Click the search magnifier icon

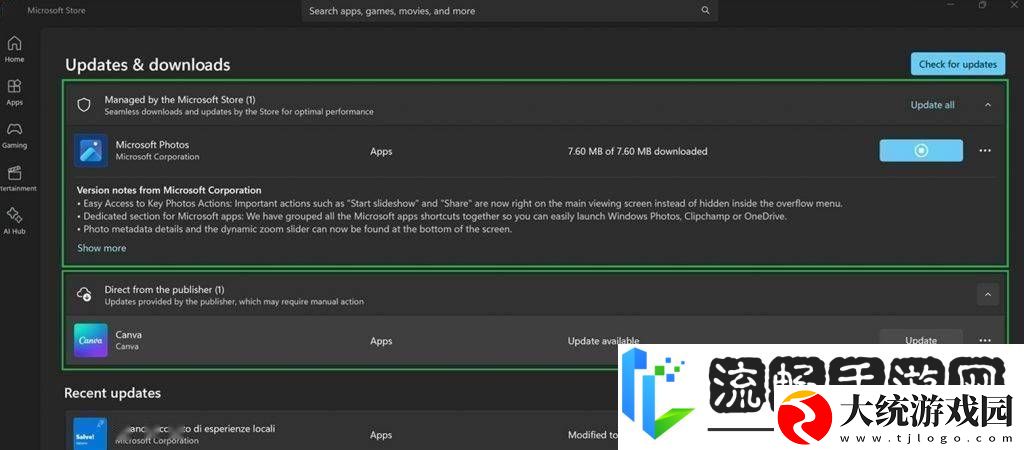pyautogui.click(x=705, y=10)
